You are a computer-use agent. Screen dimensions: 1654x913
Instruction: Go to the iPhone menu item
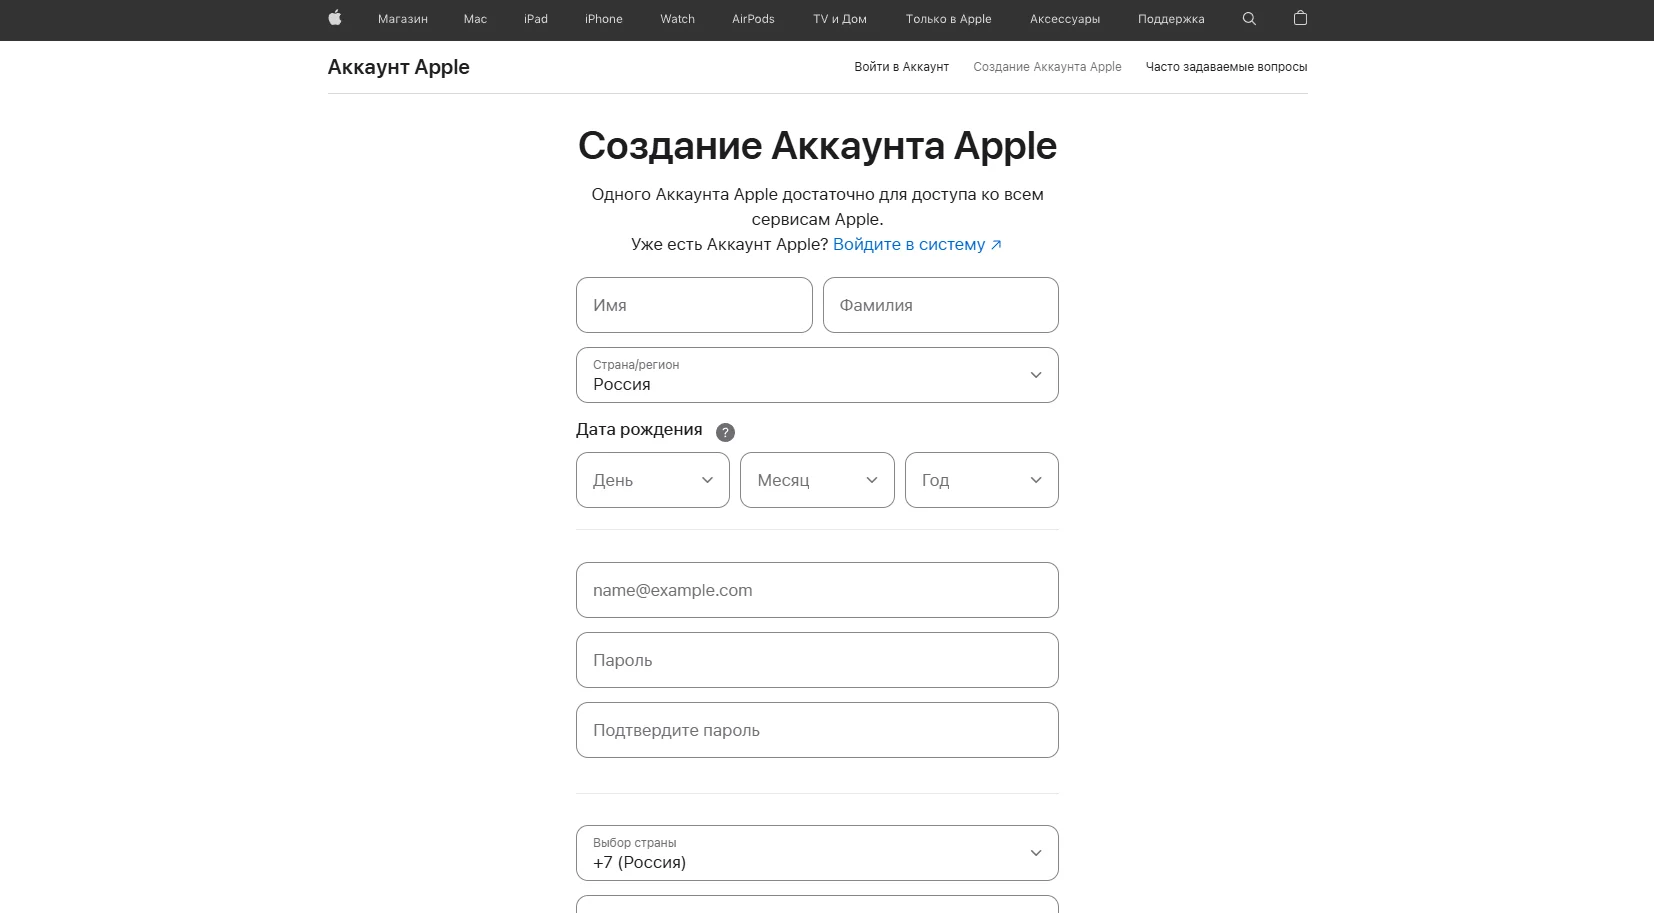coord(604,19)
